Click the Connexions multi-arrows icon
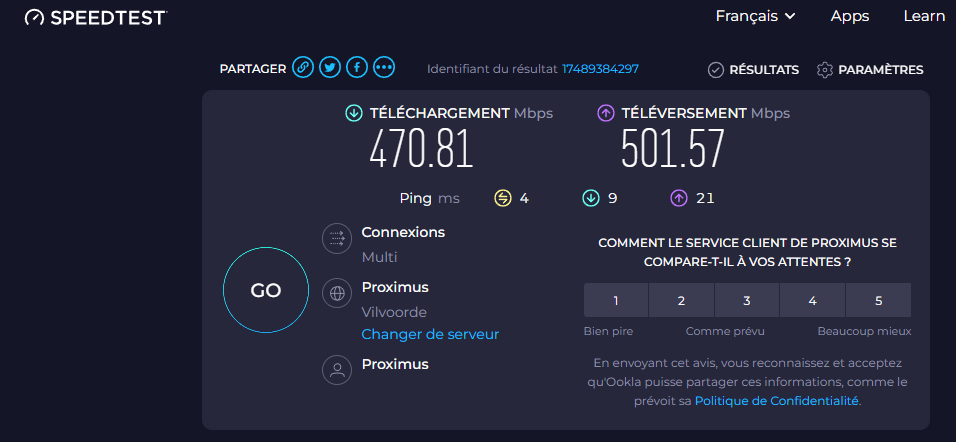The width and height of the screenshot is (956, 442). point(337,239)
